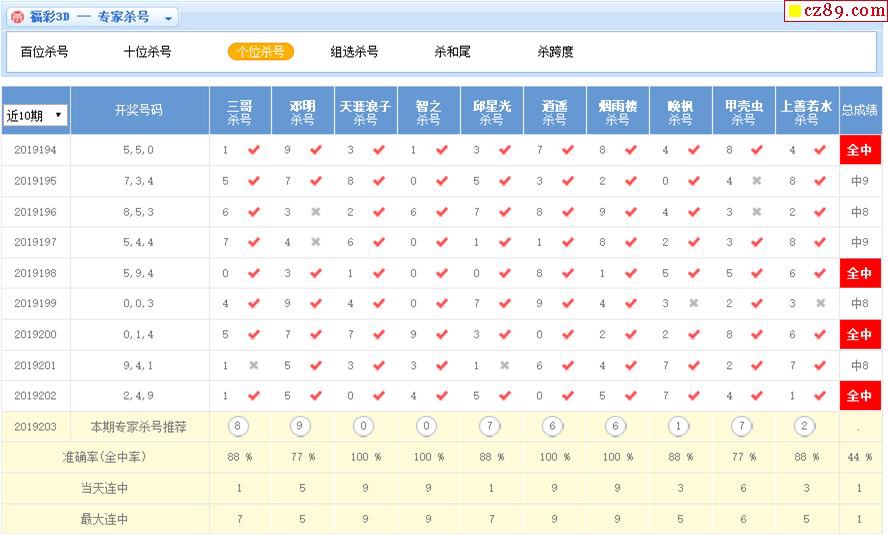
Task: Click circled number 8 in 三哥 recommendation
Action: [x=237, y=427]
